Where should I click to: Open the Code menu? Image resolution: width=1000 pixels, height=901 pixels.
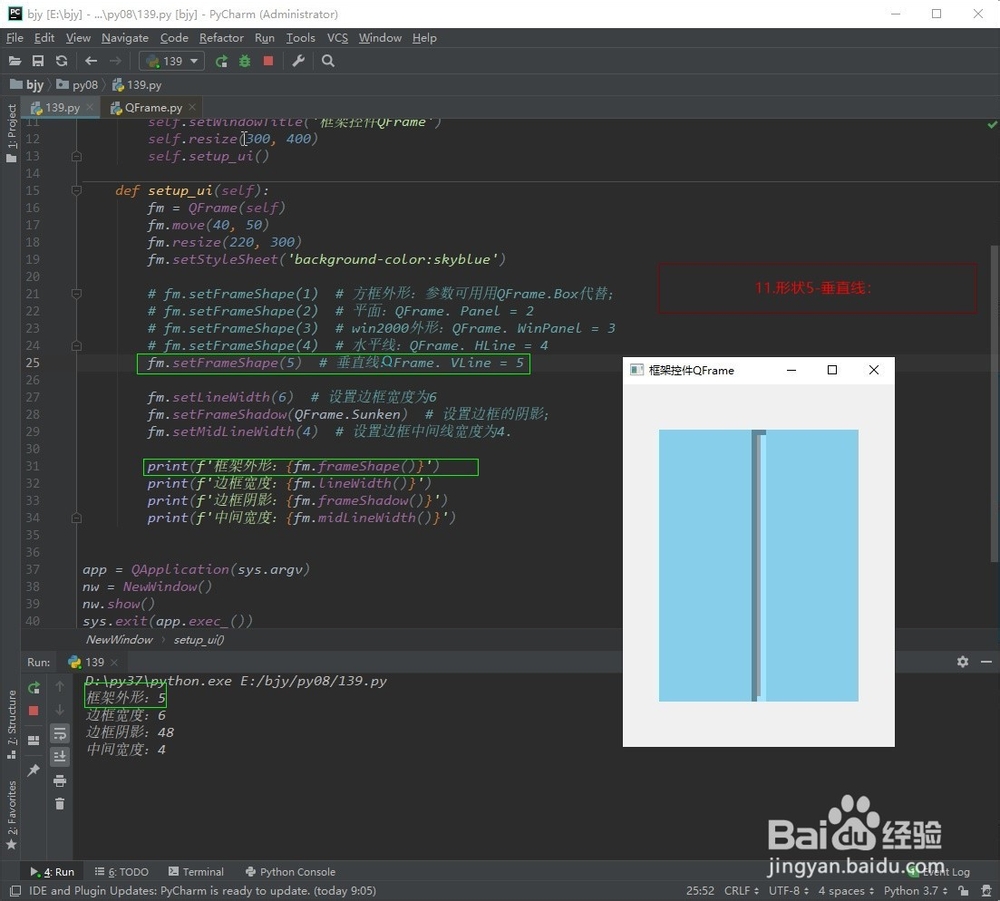click(x=174, y=38)
